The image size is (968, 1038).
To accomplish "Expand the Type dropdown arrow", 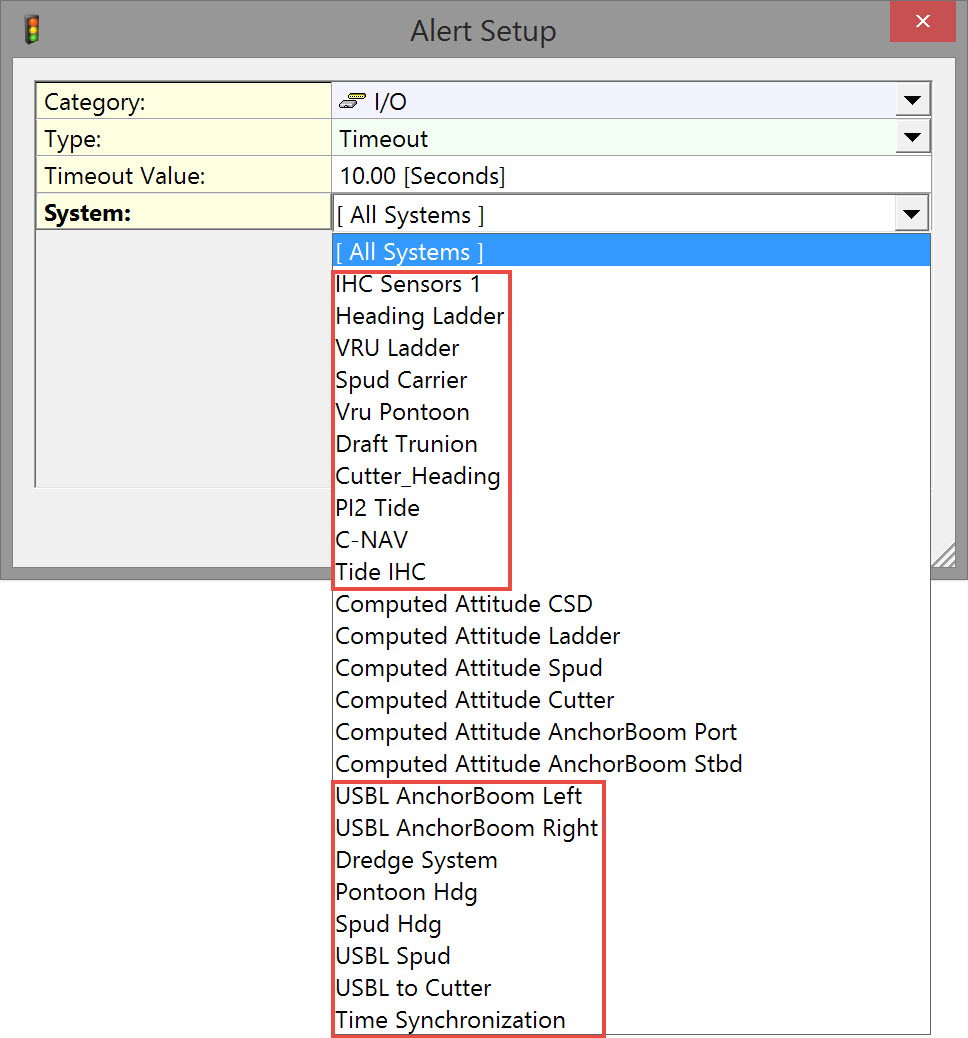I will click(x=911, y=138).
